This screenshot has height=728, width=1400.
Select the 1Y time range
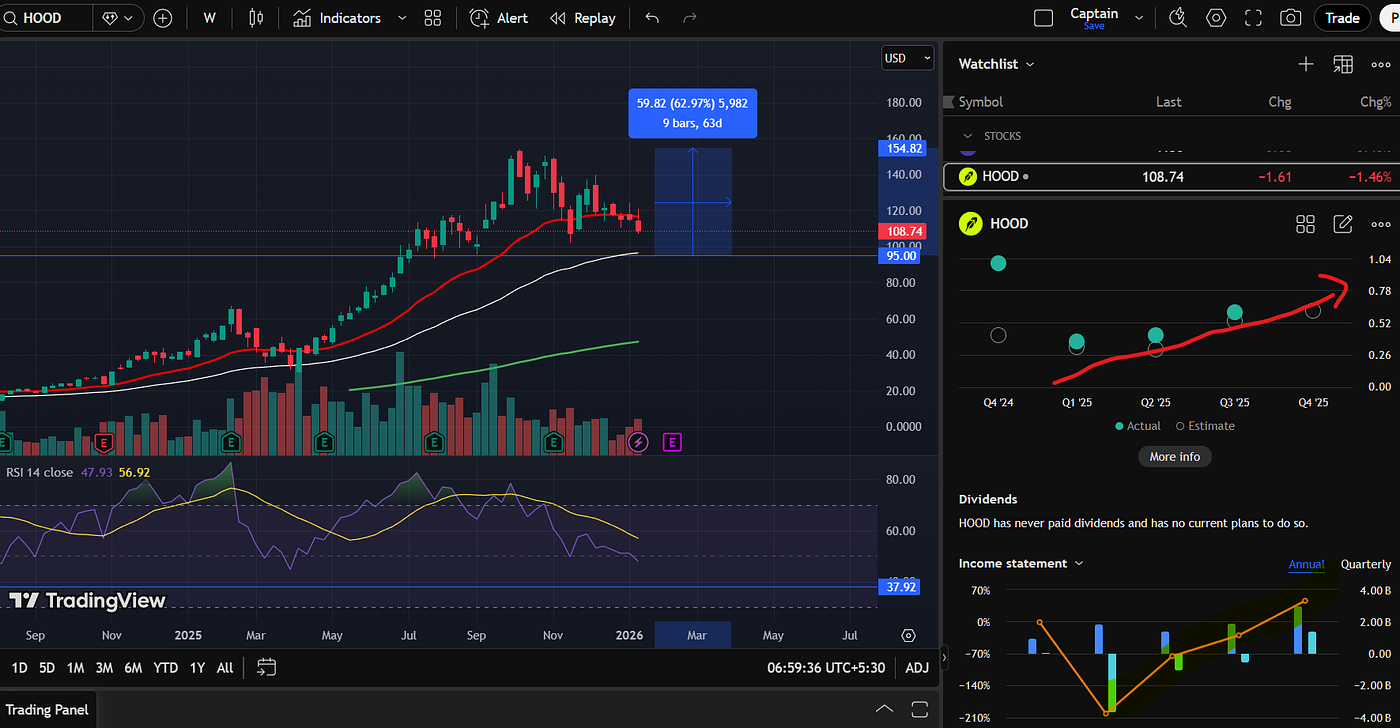coord(197,668)
